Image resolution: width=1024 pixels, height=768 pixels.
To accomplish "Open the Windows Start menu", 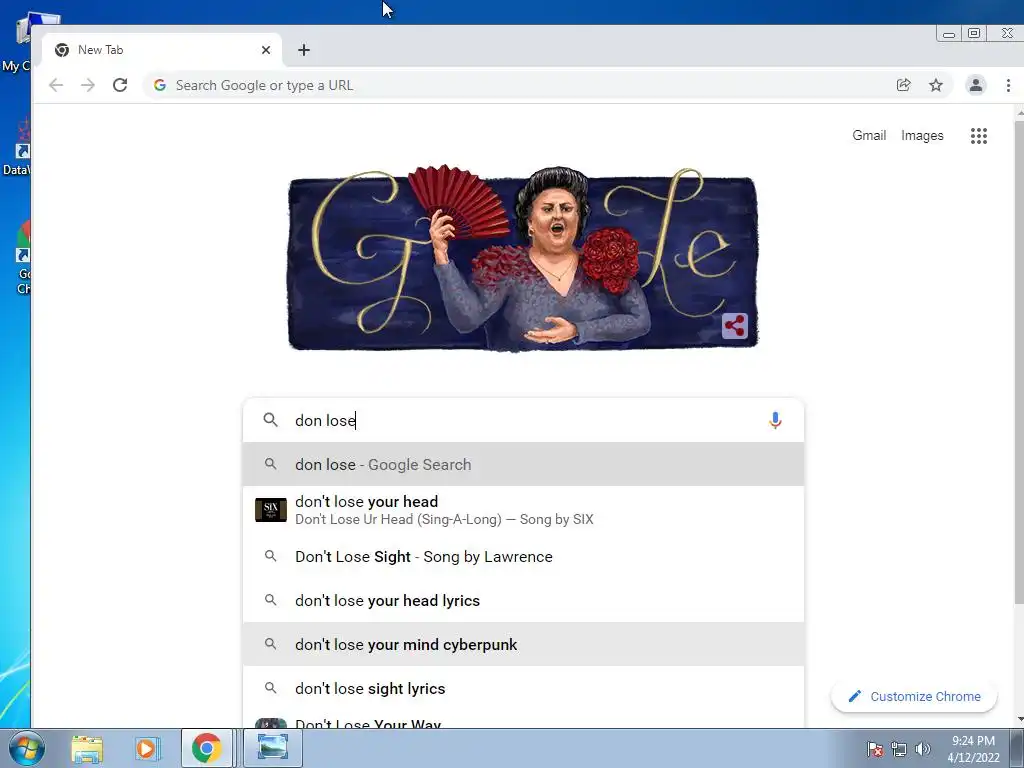I will point(26,748).
